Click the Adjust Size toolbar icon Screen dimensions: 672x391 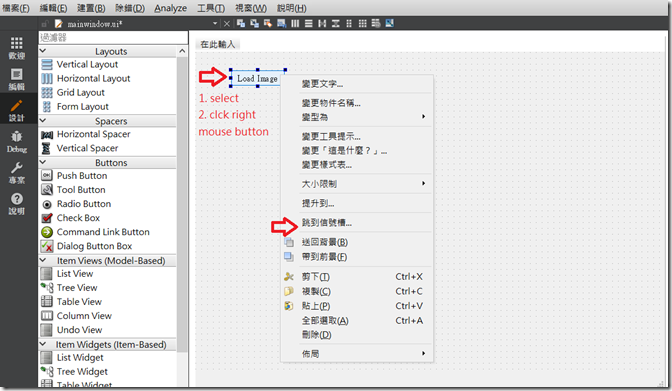click(x=390, y=24)
